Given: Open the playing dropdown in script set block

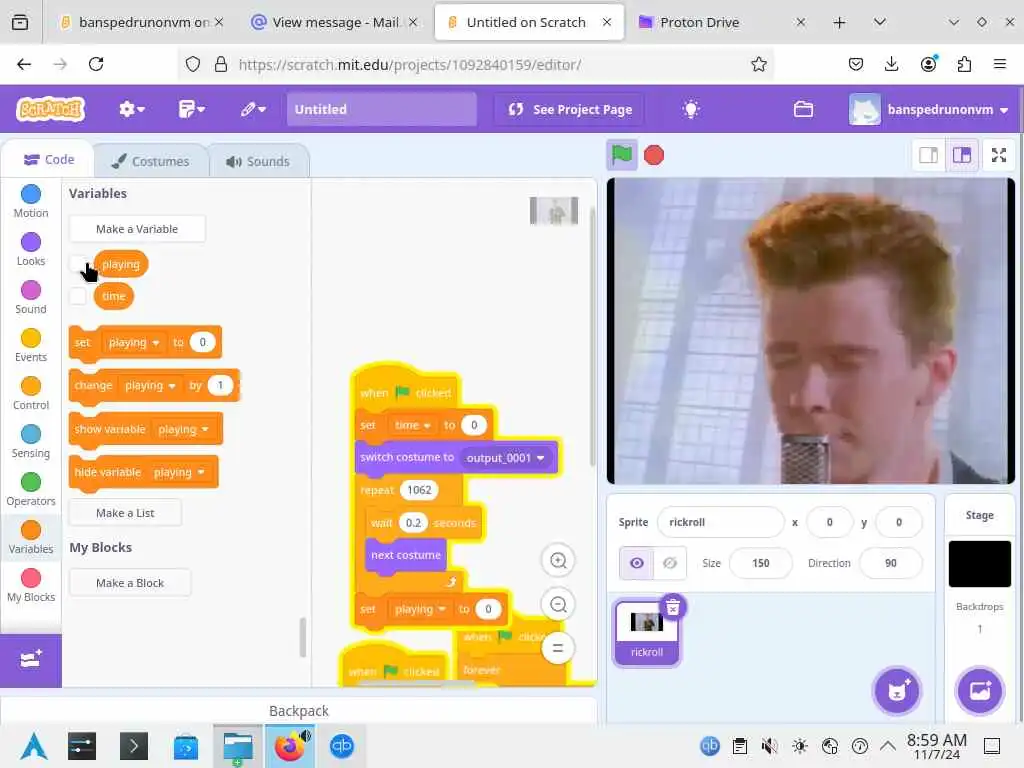Looking at the screenshot, I should (x=419, y=609).
